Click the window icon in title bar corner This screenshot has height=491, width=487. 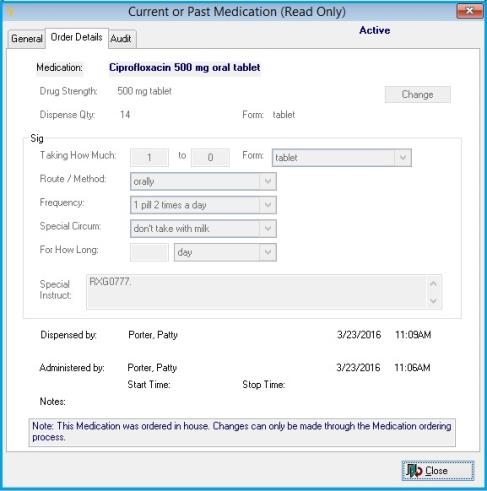pyautogui.click(x=10, y=12)
